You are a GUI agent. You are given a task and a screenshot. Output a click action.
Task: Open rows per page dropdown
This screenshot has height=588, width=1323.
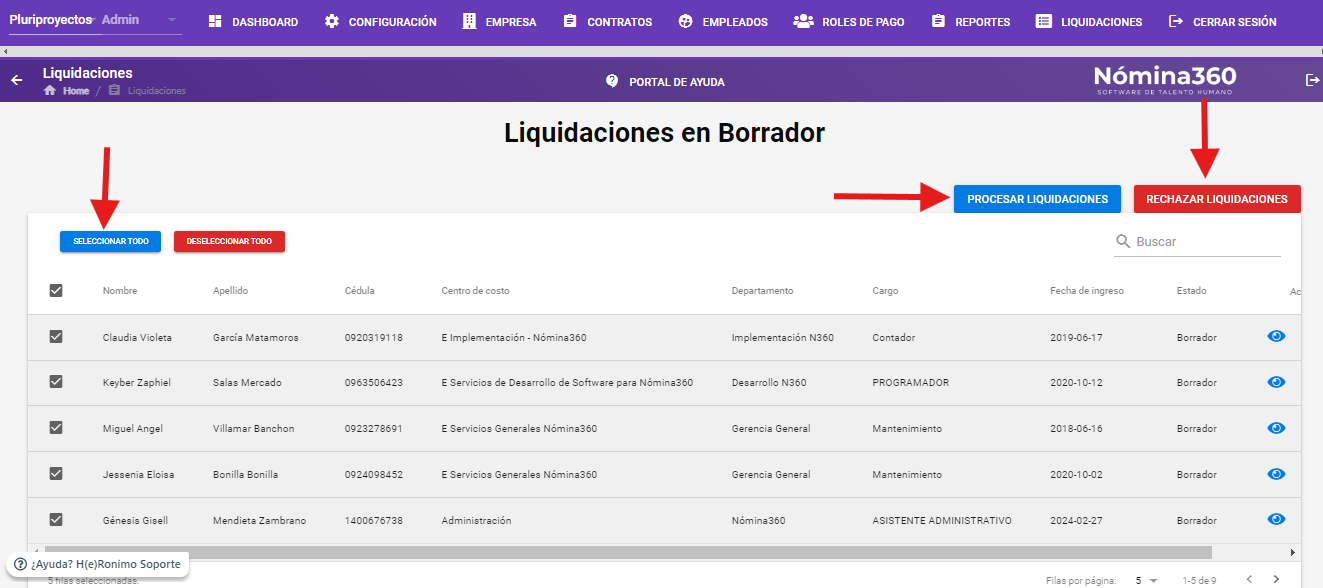[1146, 580]
